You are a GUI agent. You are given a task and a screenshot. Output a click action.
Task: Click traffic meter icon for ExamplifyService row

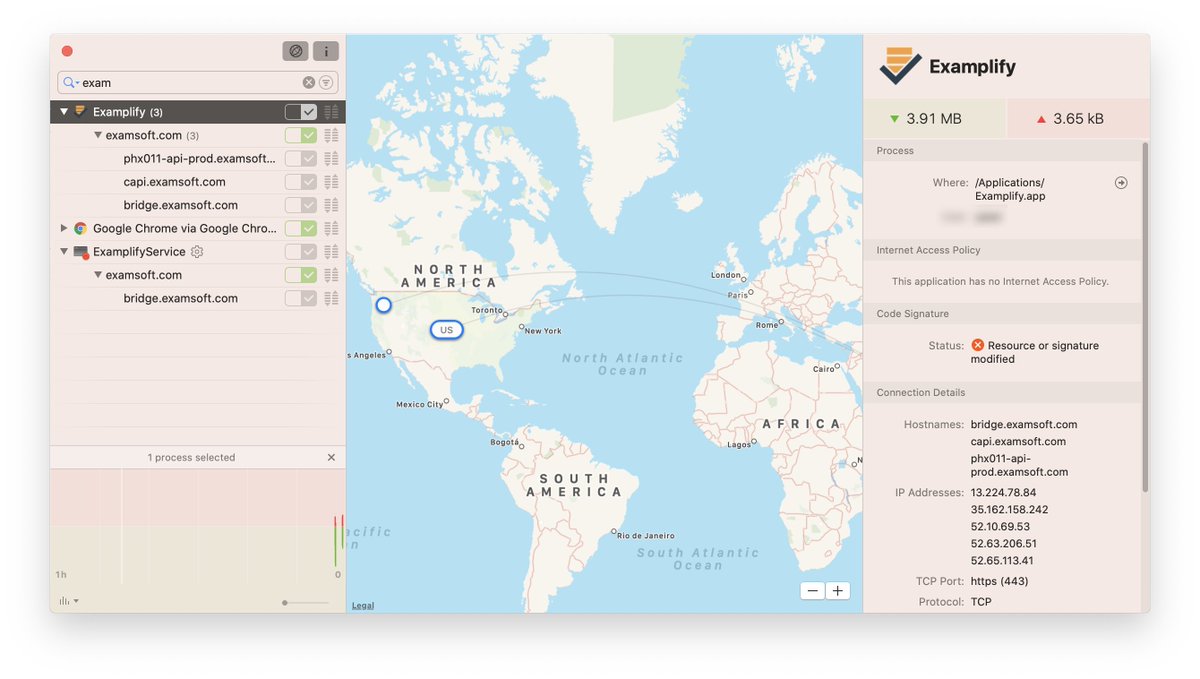pyautogui.click(x=331, y=252)
